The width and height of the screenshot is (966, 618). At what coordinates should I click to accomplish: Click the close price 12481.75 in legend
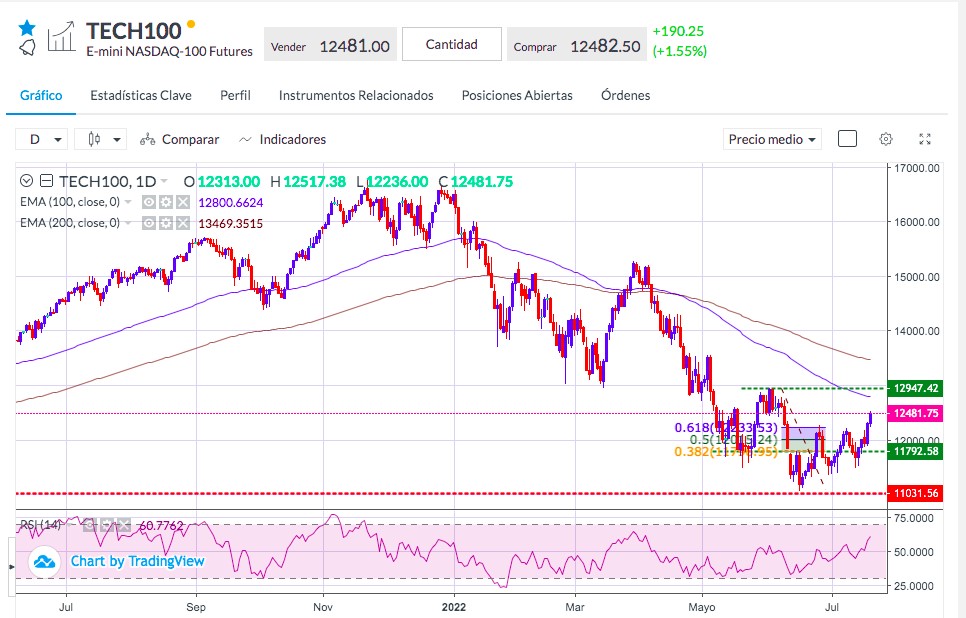(482, 182)
